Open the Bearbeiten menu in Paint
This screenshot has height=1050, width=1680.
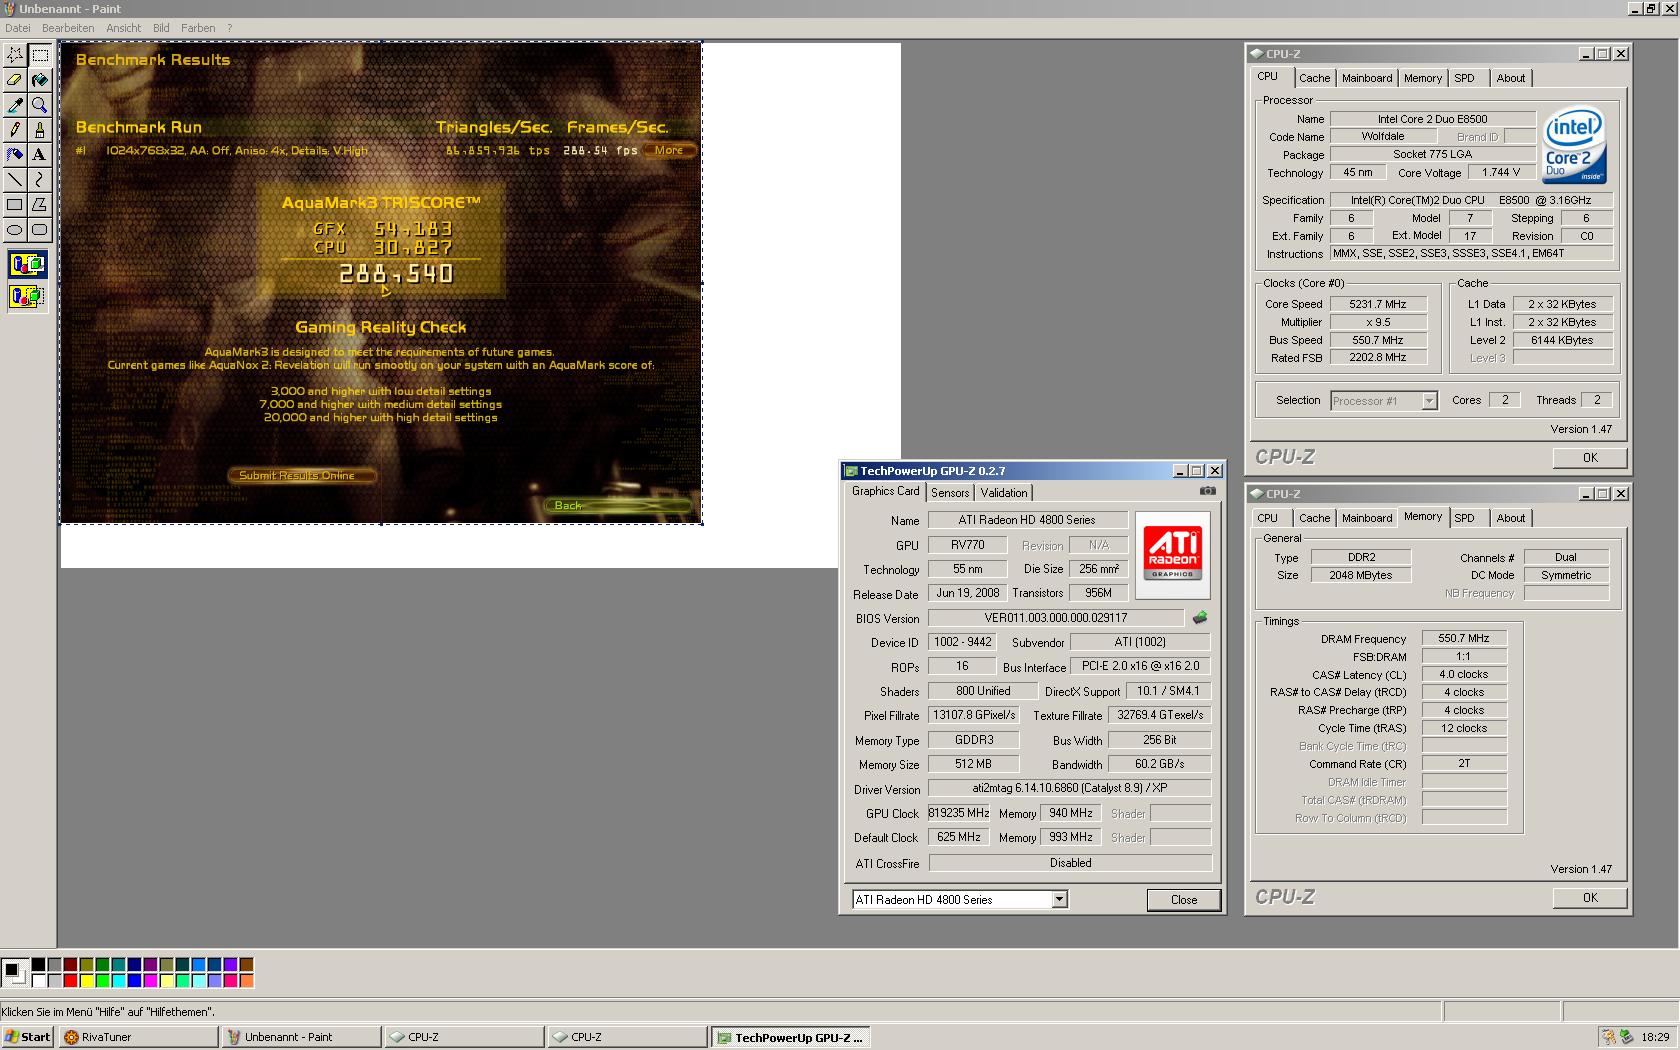pyautogui.click(x=68, y=28)
